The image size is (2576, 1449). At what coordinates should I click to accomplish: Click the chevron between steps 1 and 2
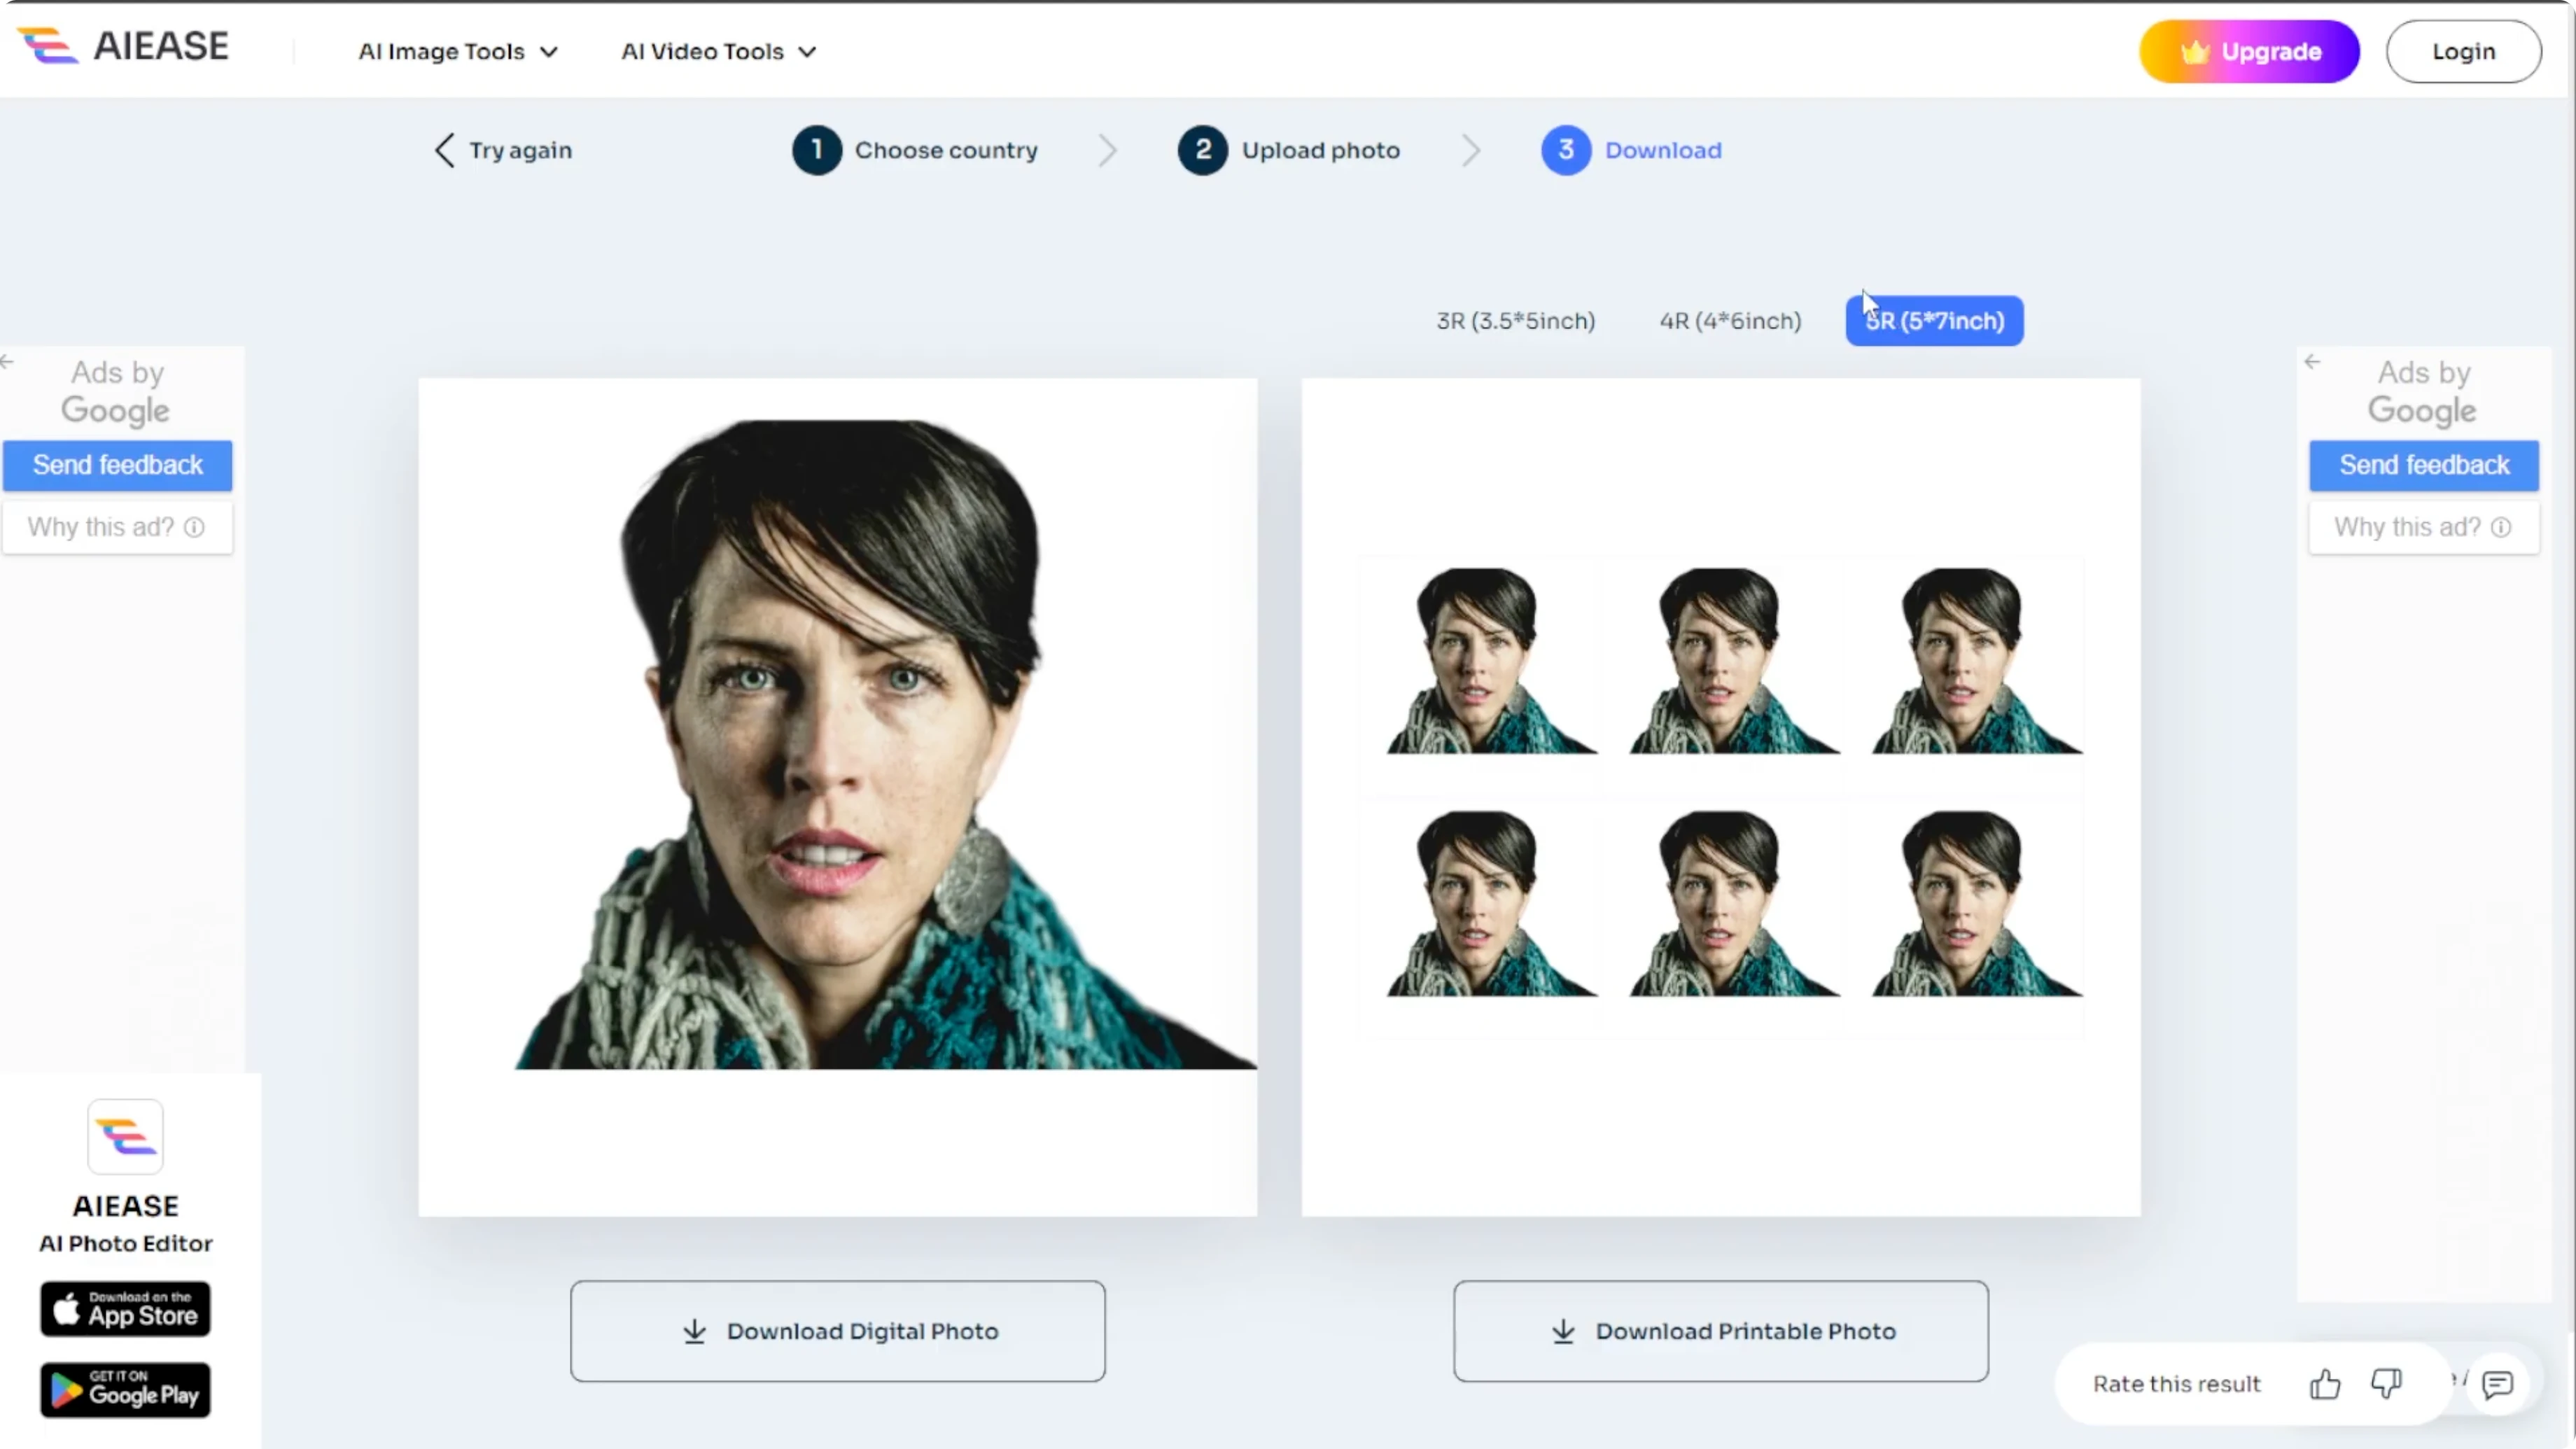click(x=1107, y=150)
